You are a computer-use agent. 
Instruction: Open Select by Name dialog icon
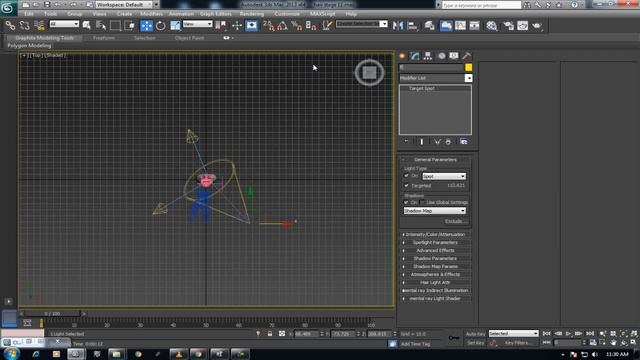[101, 26]
